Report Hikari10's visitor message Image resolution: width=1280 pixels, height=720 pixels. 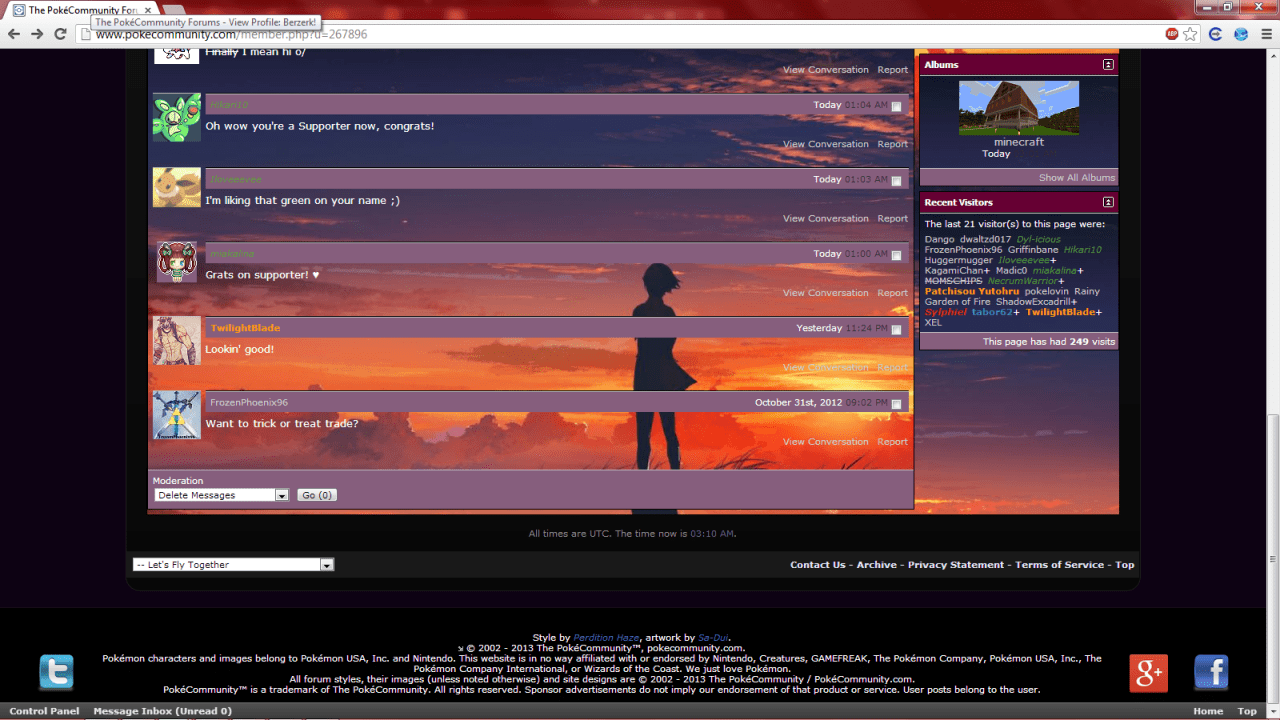[x=893, y=144]
